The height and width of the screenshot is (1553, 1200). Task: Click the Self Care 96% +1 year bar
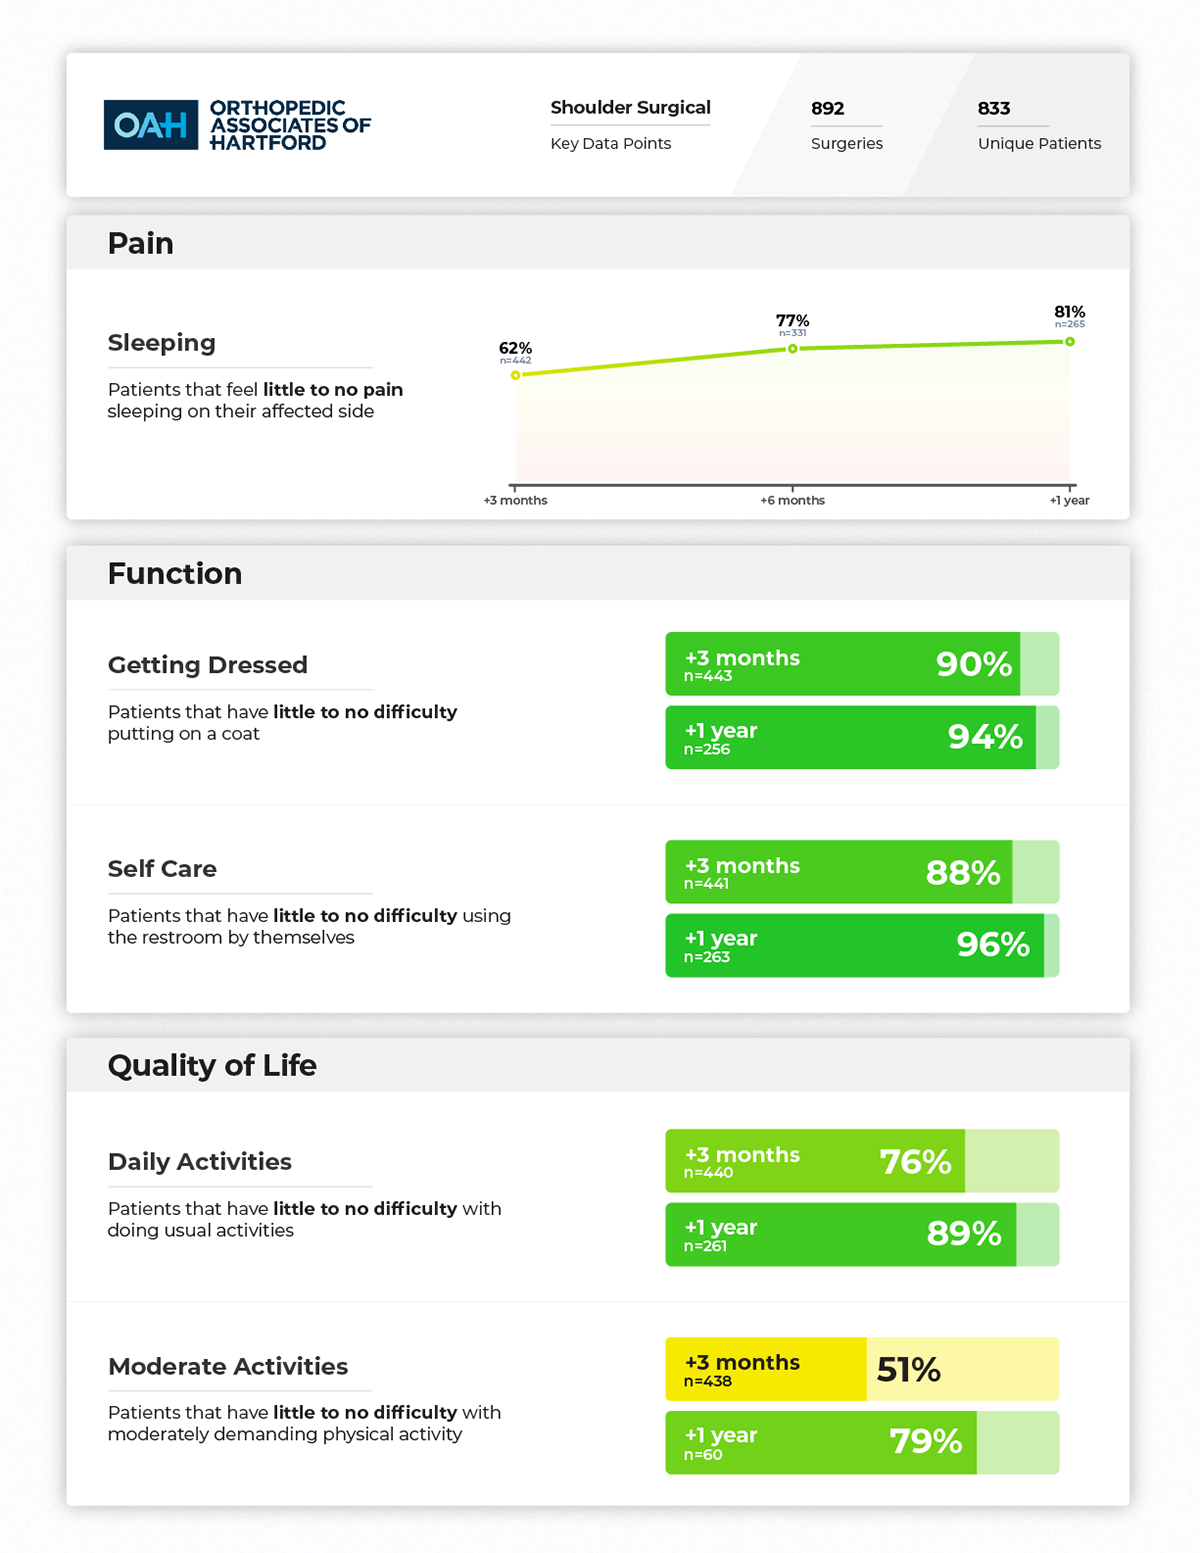pos(854,945)
